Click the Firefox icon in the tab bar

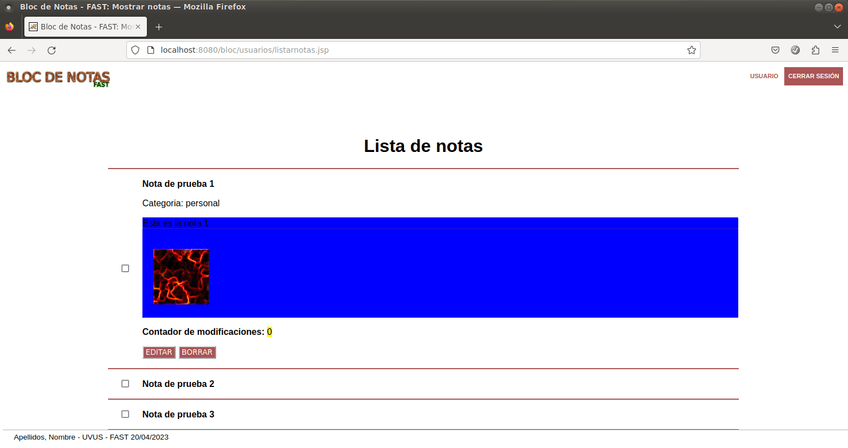pyautogui.click(x=9, y=27)
